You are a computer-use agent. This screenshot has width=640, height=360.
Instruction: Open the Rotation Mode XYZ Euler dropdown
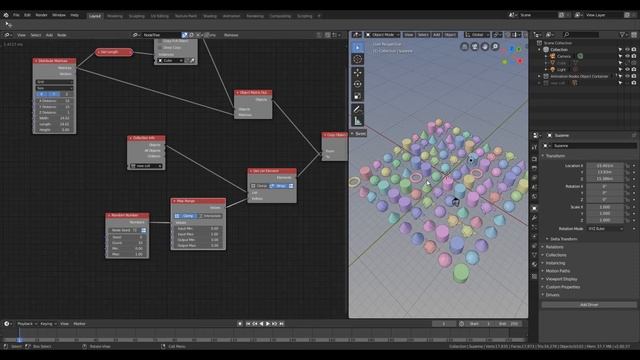coord(605,229)
